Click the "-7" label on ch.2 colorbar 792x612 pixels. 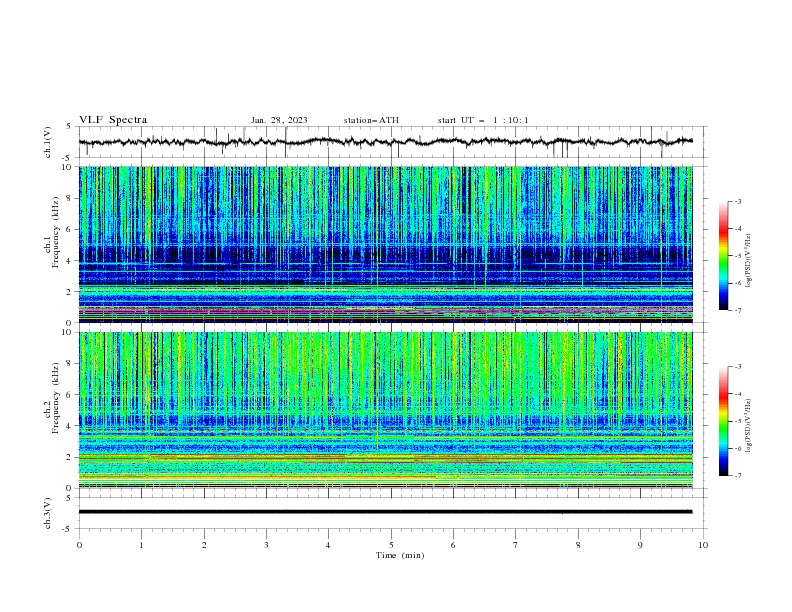[738, 475]
